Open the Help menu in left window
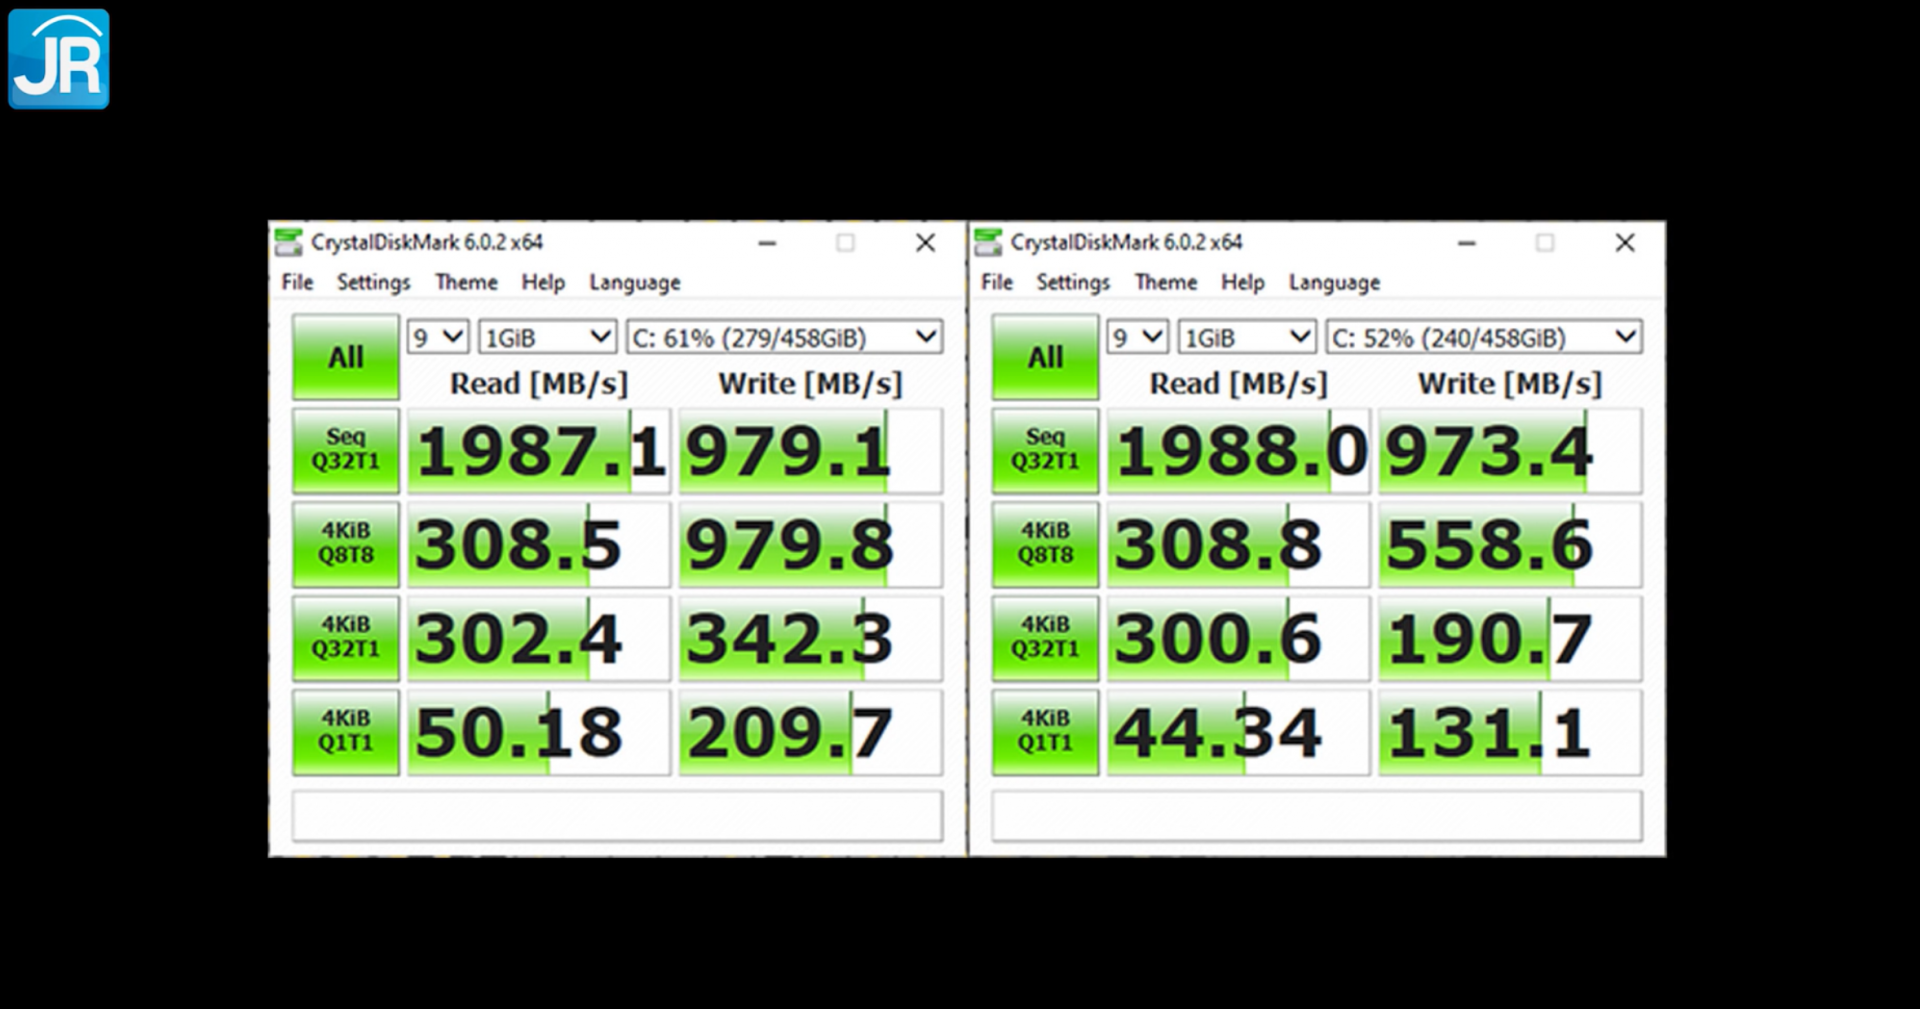The width and height of the screenshot is (1920, 1009). 542,282
